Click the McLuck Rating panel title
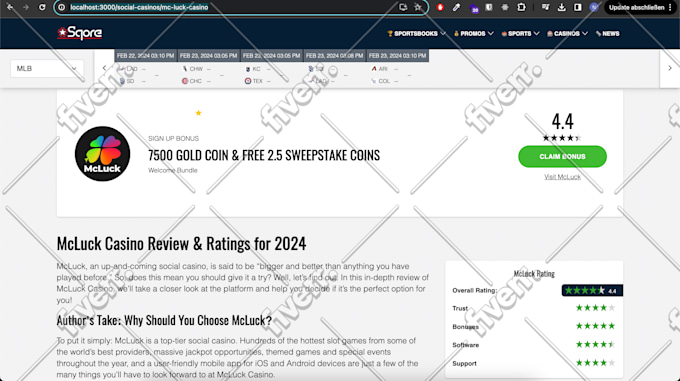This screenshot has width=680, height=381. [x=534, y=274]
